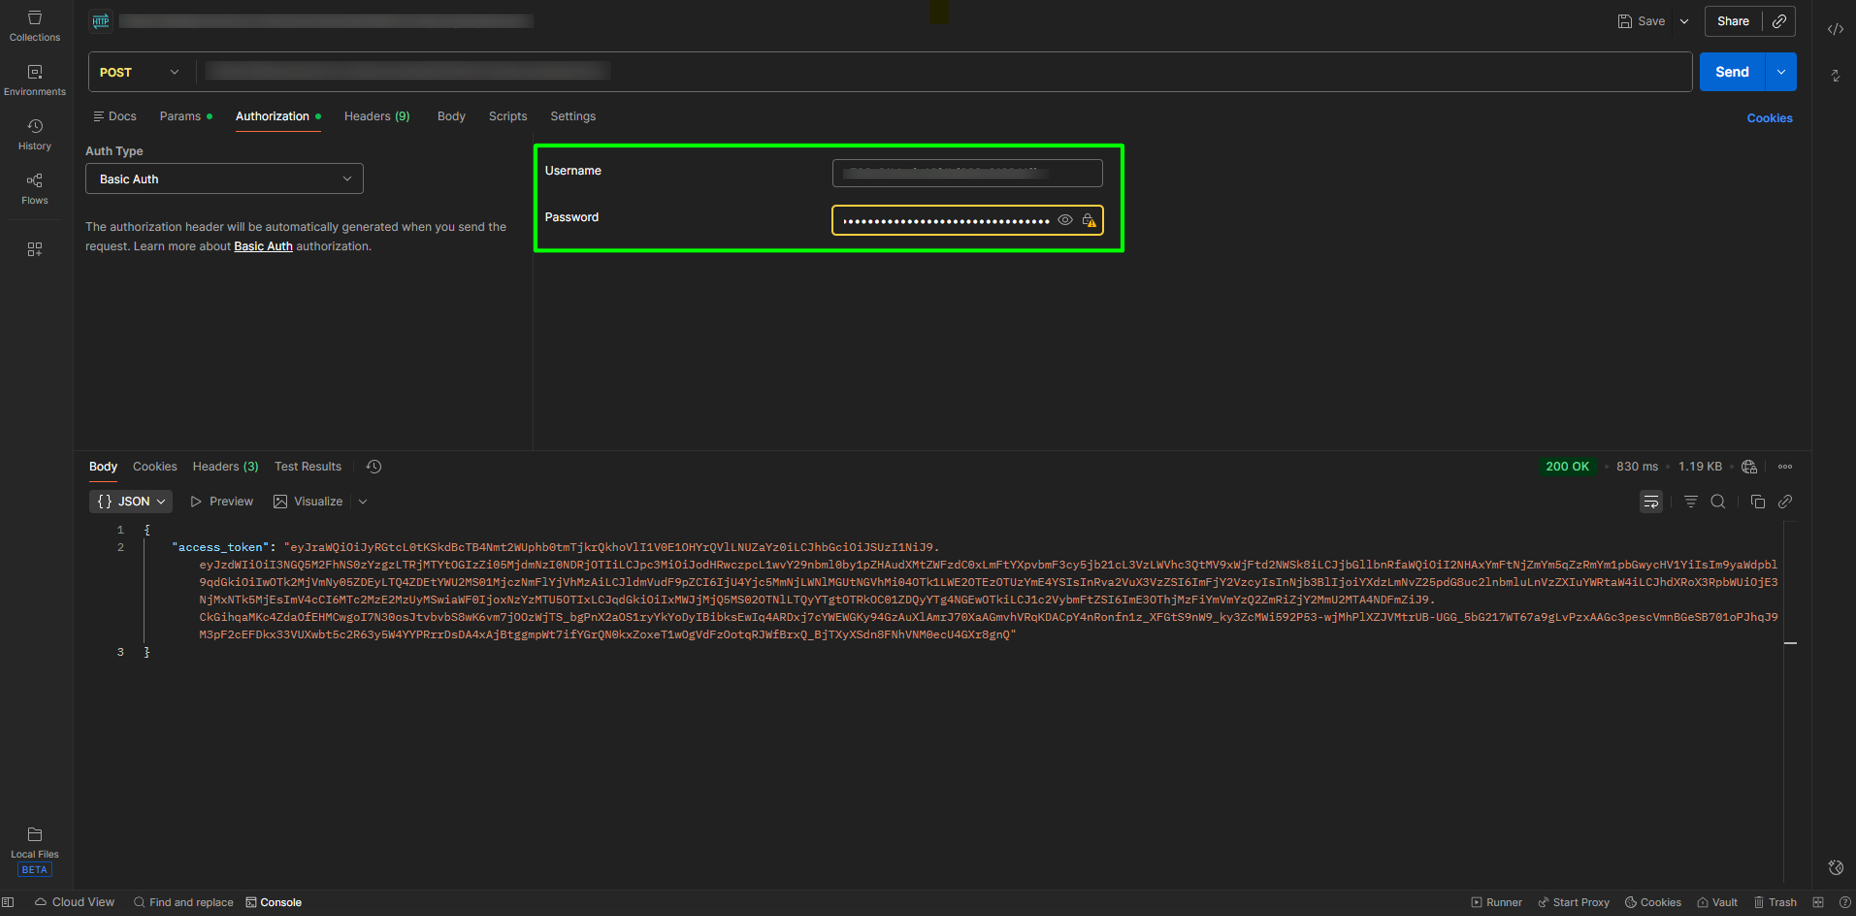Open the Collections sidebar panel
Screen dimensions: 1856x916
click(35, 26)
